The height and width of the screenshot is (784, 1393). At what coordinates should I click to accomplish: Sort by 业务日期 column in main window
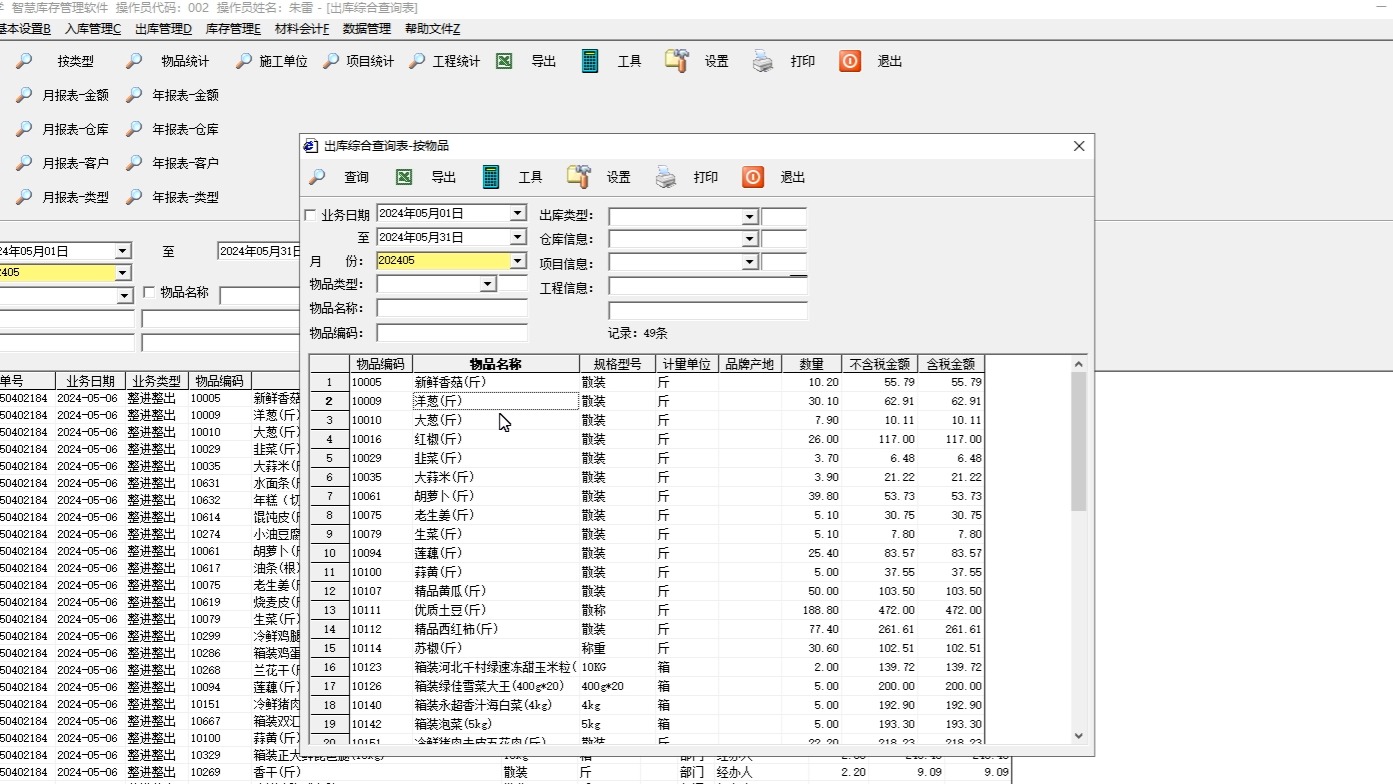[91, 381]
